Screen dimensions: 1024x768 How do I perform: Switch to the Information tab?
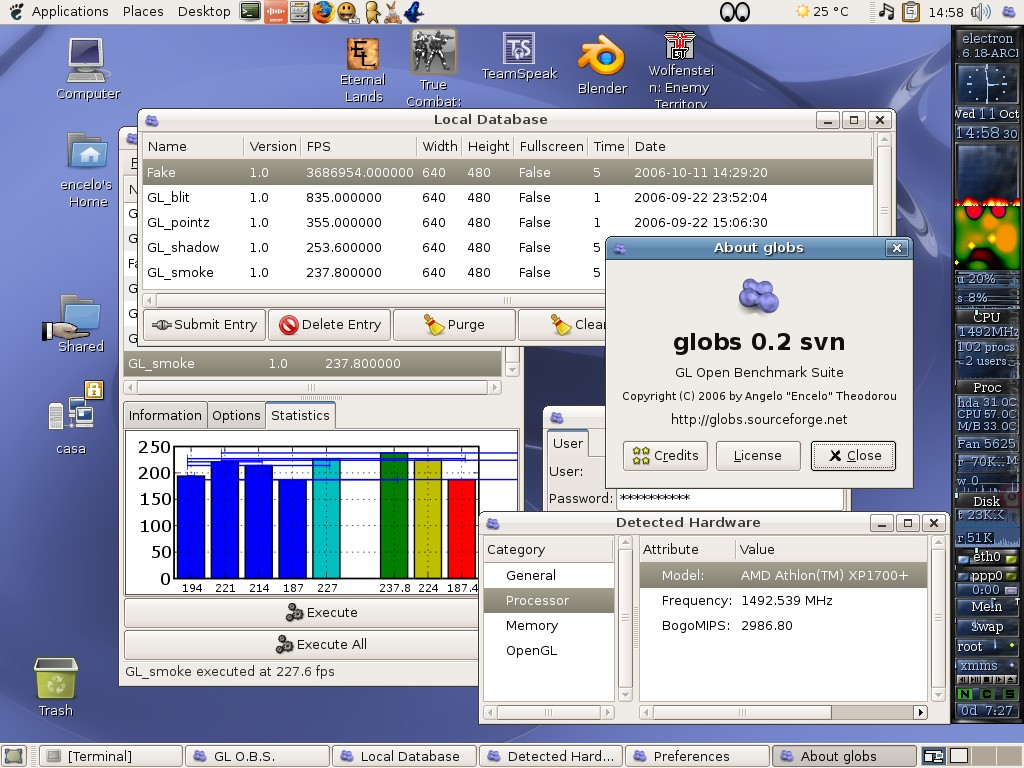click(x=165, y=415)
